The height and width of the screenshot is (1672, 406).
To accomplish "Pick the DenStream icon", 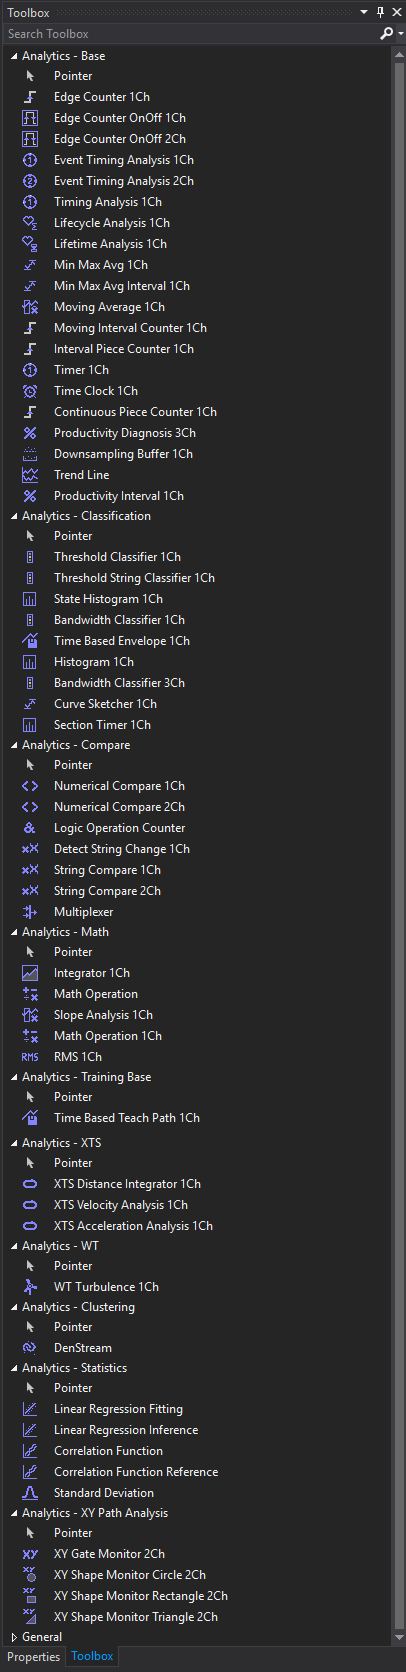I will pos(30,1348).
